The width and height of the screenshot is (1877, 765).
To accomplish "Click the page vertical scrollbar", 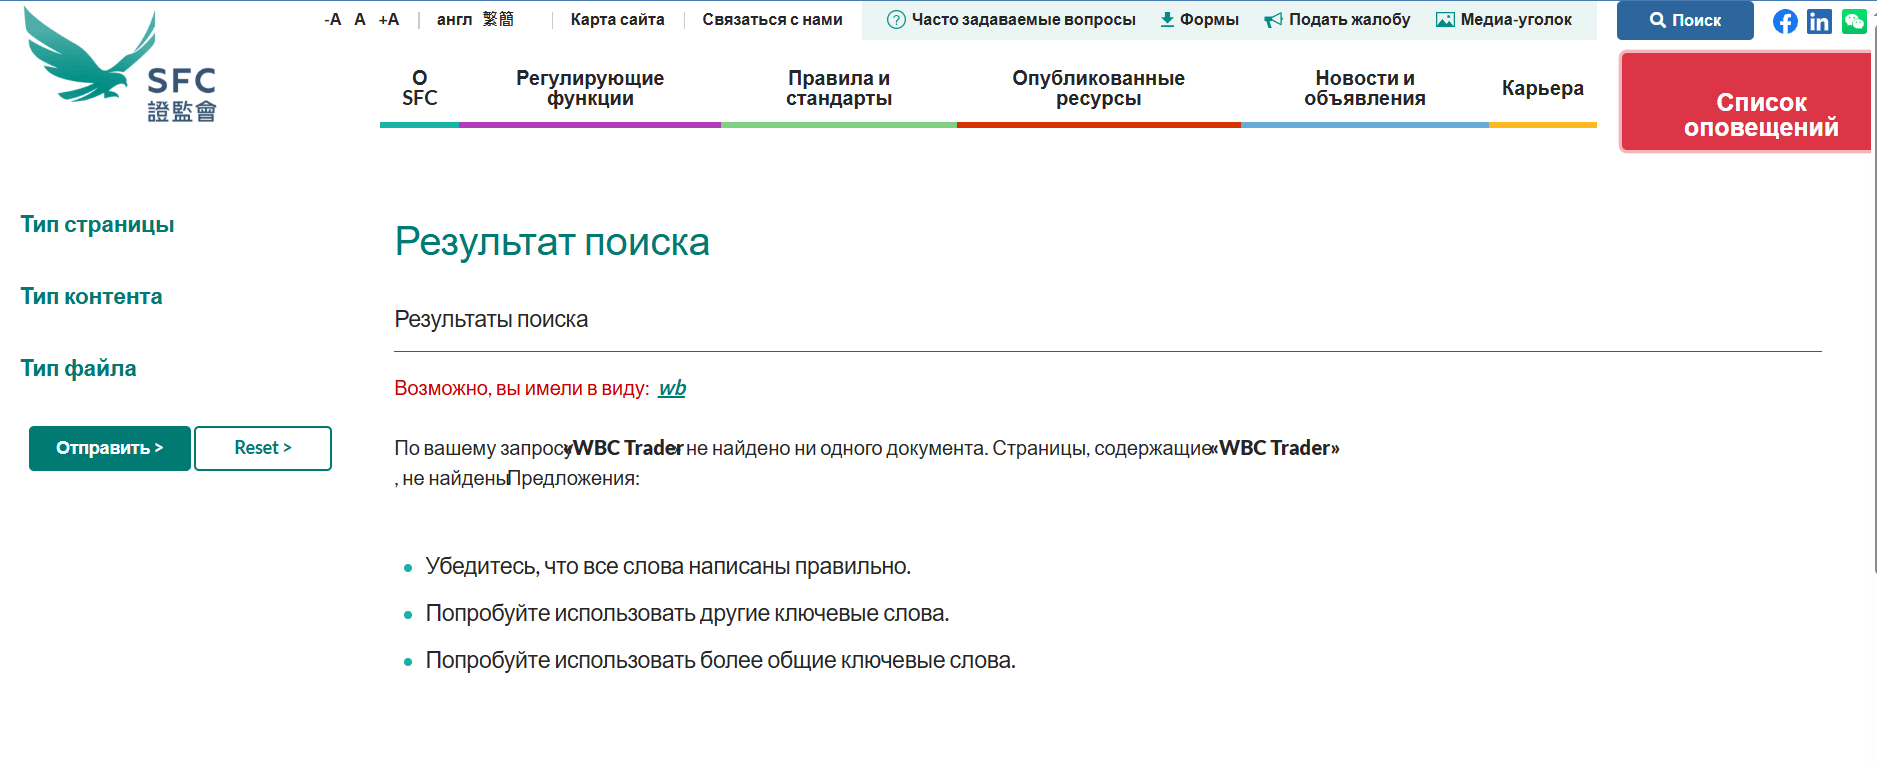I will (1874, 300).
